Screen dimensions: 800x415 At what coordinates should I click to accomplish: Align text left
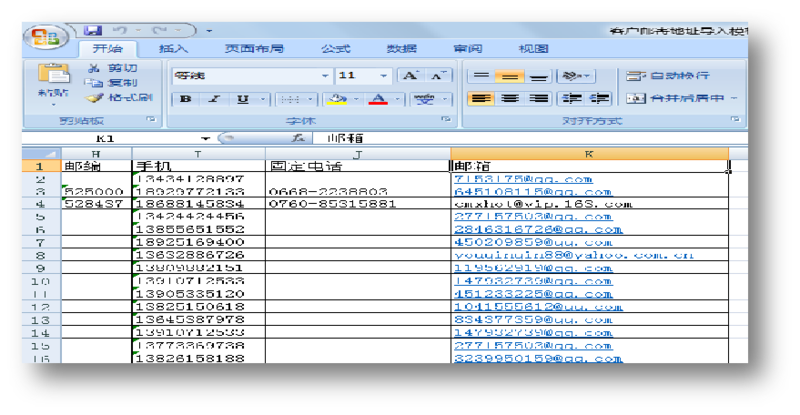[481, 98]
